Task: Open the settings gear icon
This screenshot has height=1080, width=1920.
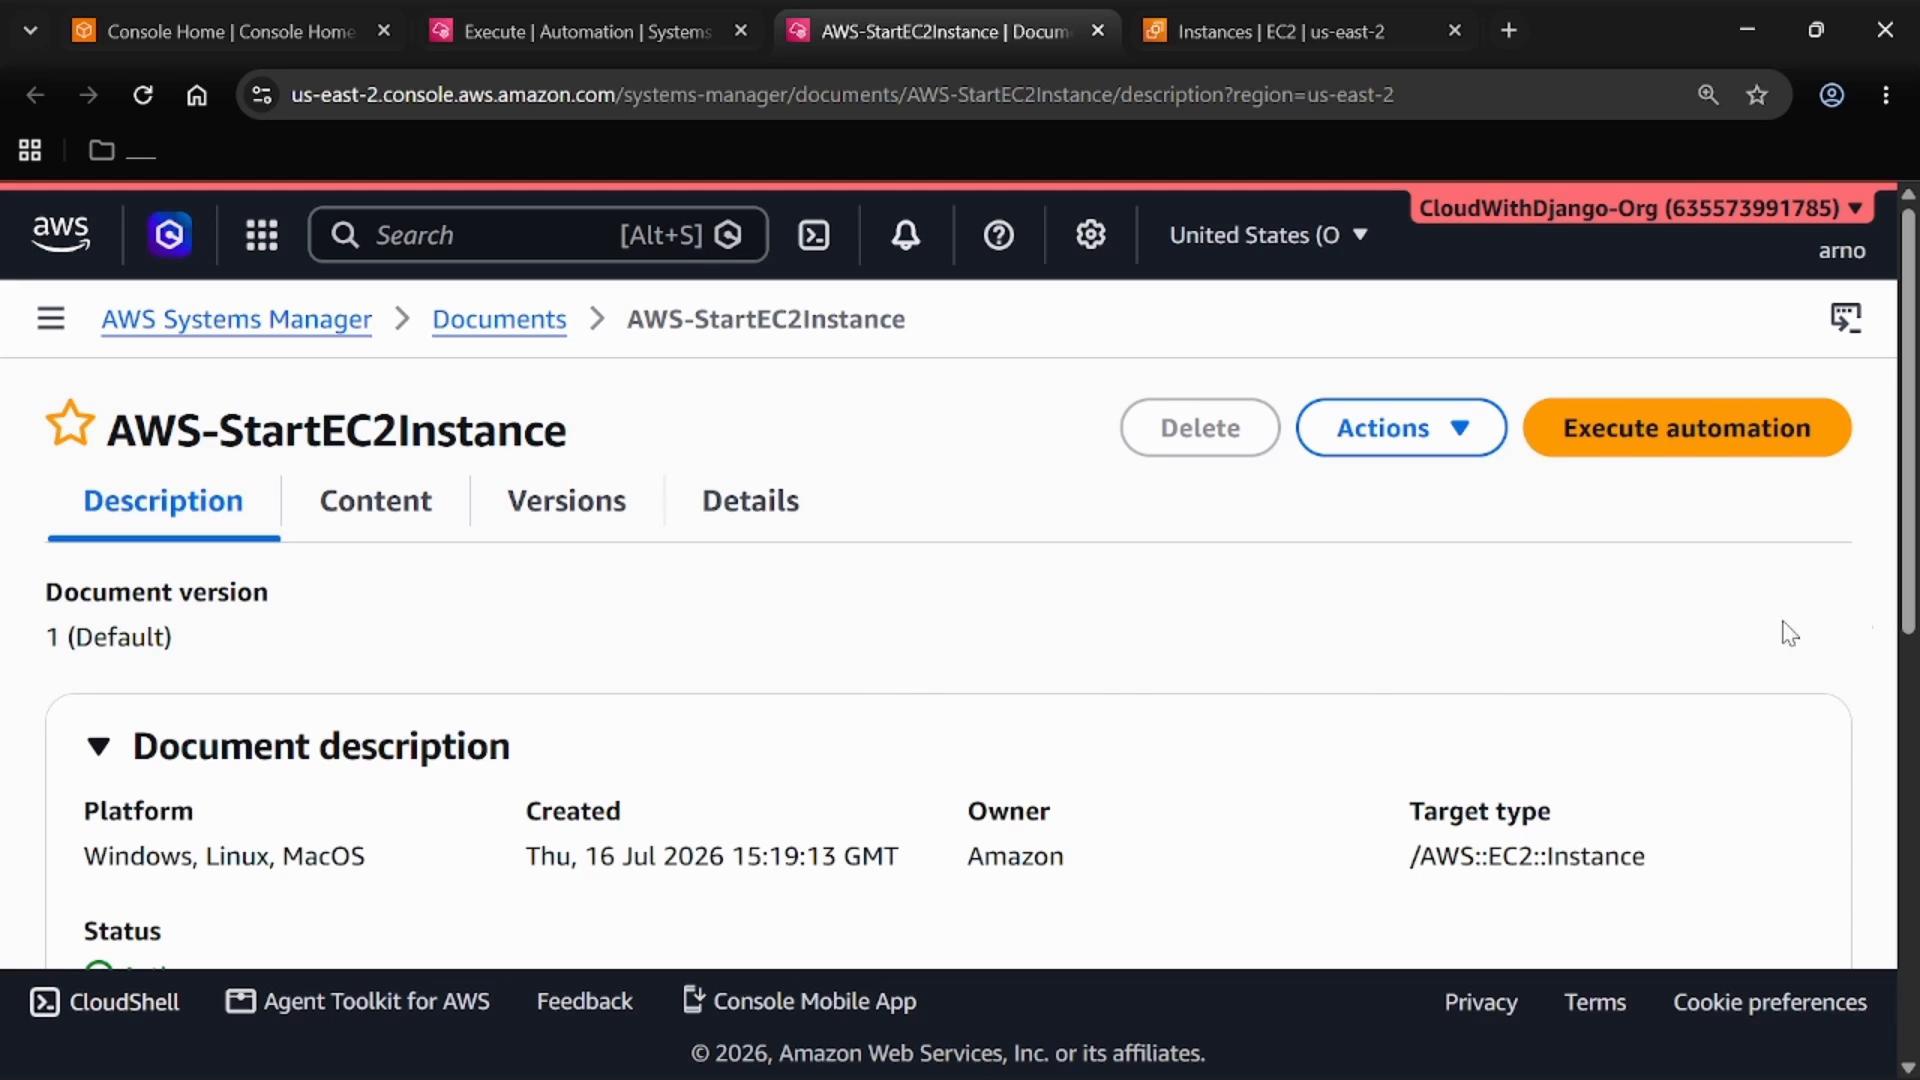Action: pyautogui.click(x=1091, y=235)
